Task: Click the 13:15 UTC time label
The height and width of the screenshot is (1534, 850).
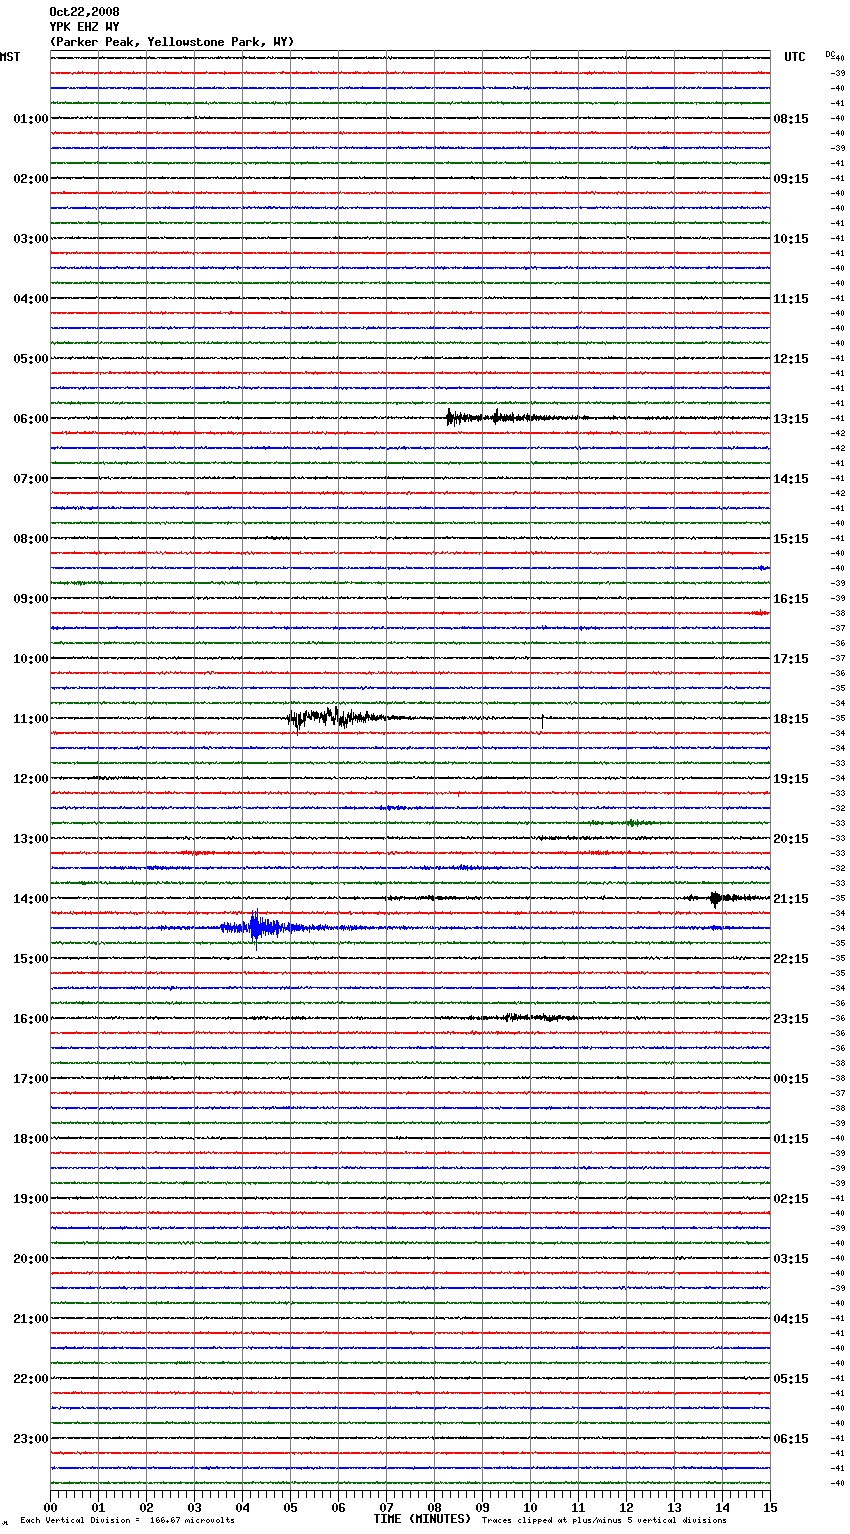Action: (x=791, y=419)
